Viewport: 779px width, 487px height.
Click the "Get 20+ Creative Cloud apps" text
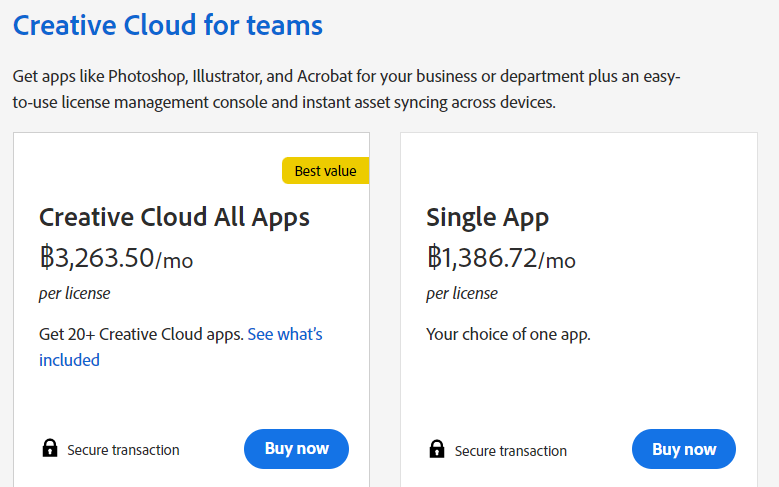click(x=140, y=334)
